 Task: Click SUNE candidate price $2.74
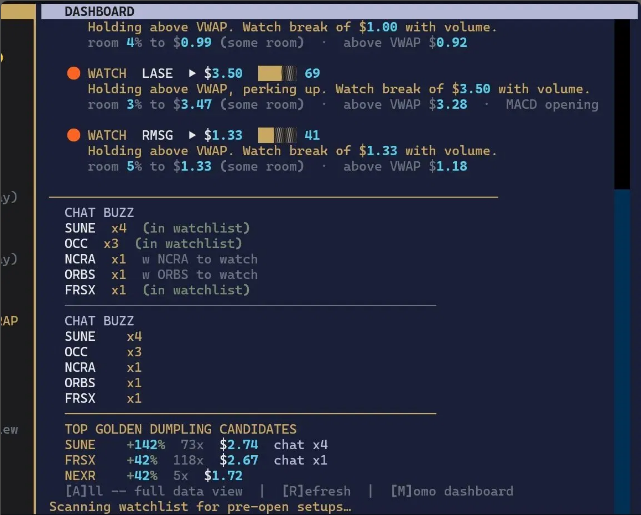(239, 445)
